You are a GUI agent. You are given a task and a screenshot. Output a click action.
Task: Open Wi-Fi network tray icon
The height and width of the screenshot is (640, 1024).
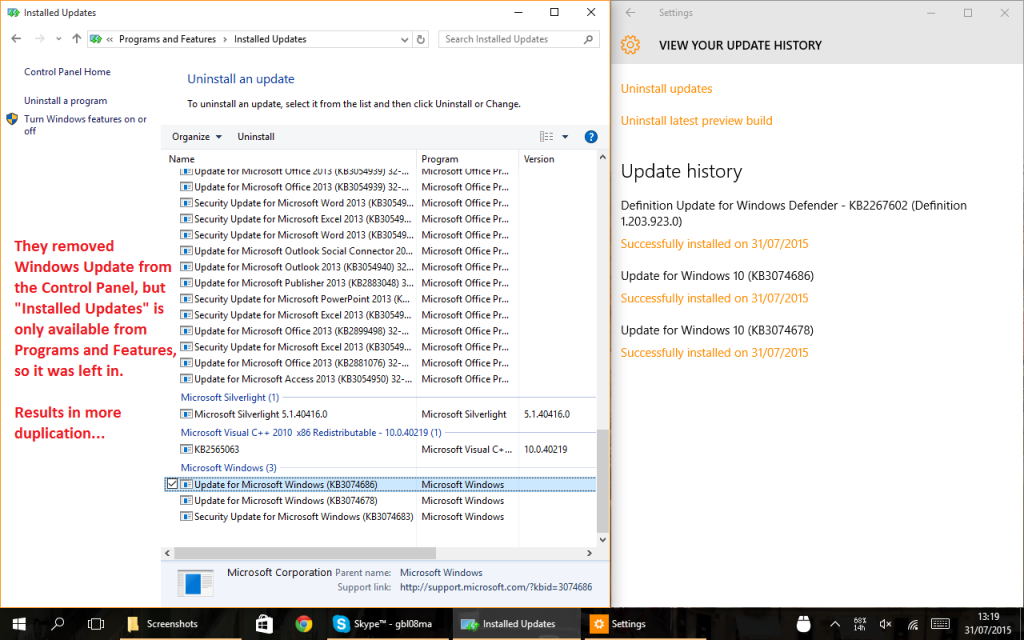(913, 624)
